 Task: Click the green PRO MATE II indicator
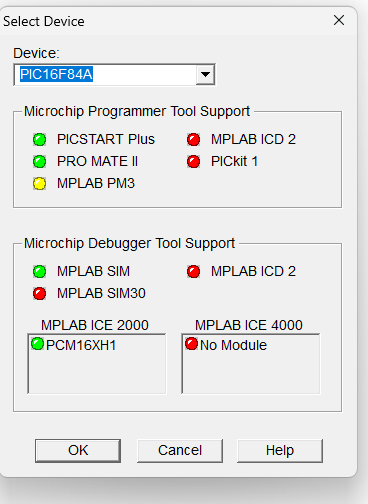coord(40,161)
